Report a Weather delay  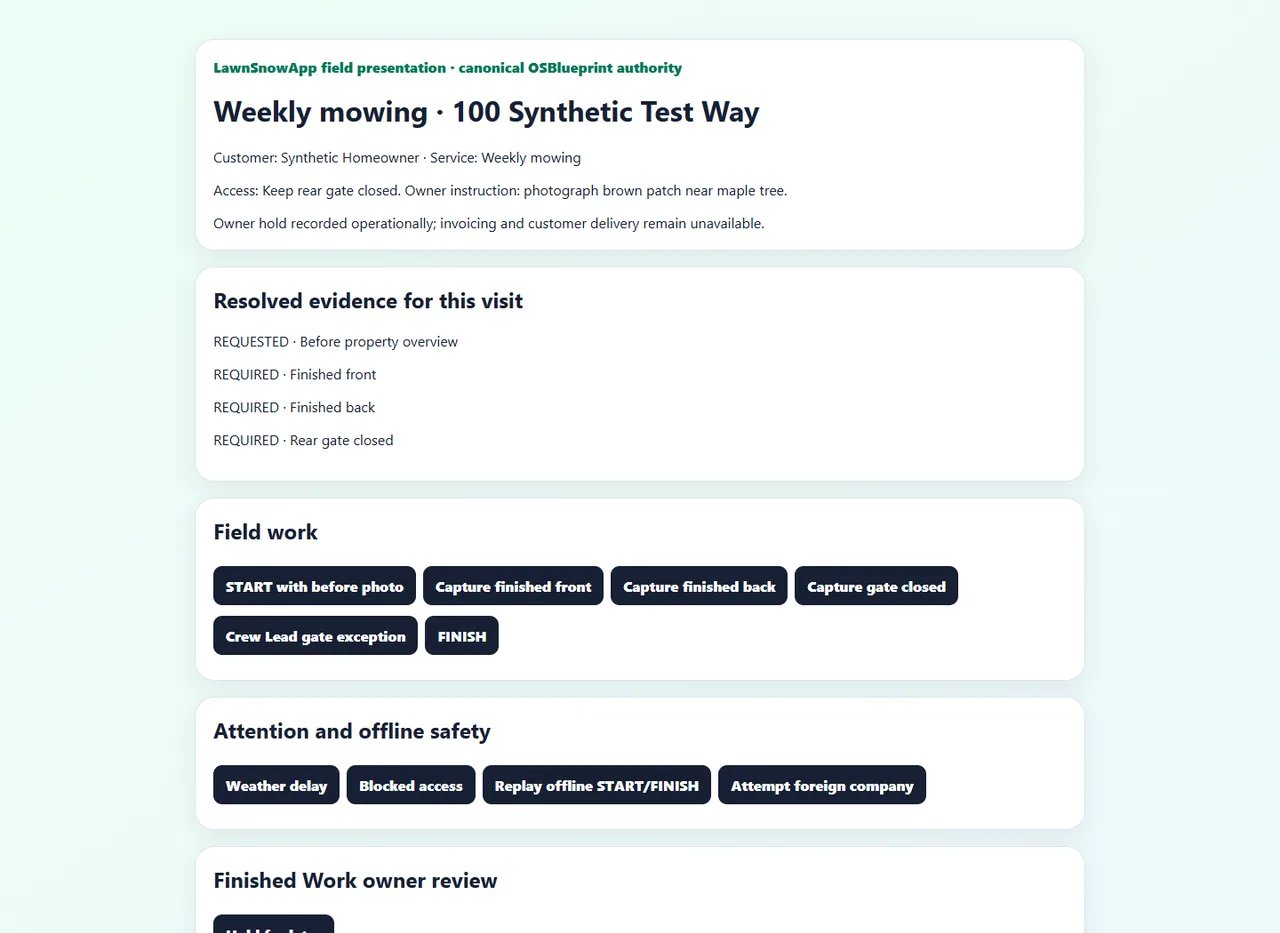(x=276, y=785)
